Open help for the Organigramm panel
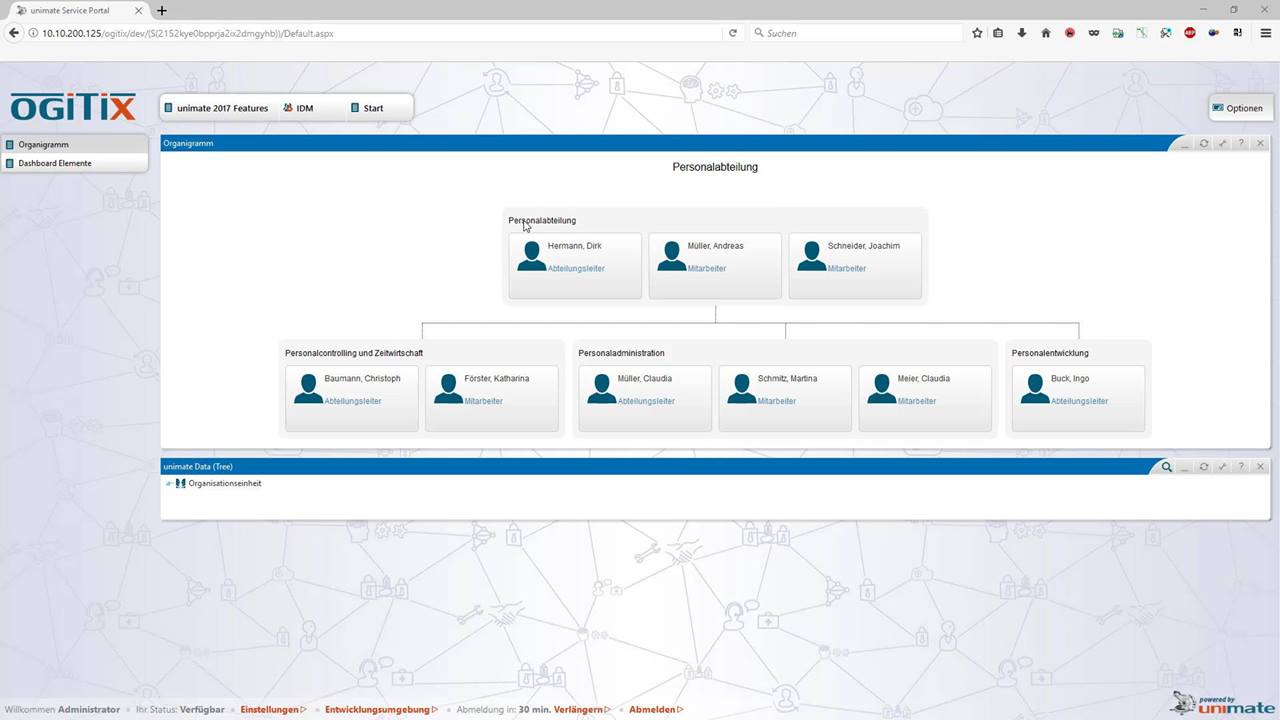This screenshot has height=720, width=1280. click(x=1241, y=143)
